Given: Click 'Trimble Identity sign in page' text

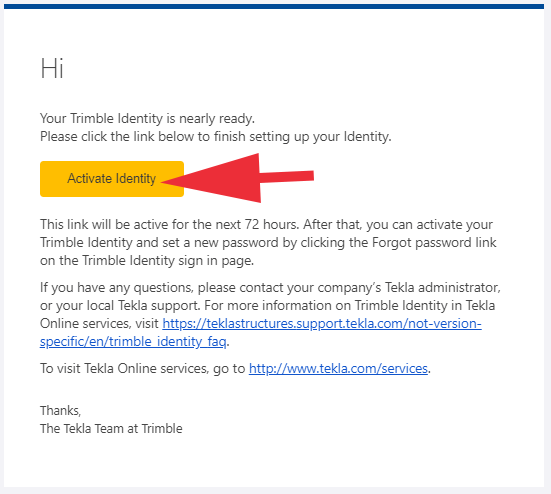Looking at the screenshot, I should coord(168,261).
